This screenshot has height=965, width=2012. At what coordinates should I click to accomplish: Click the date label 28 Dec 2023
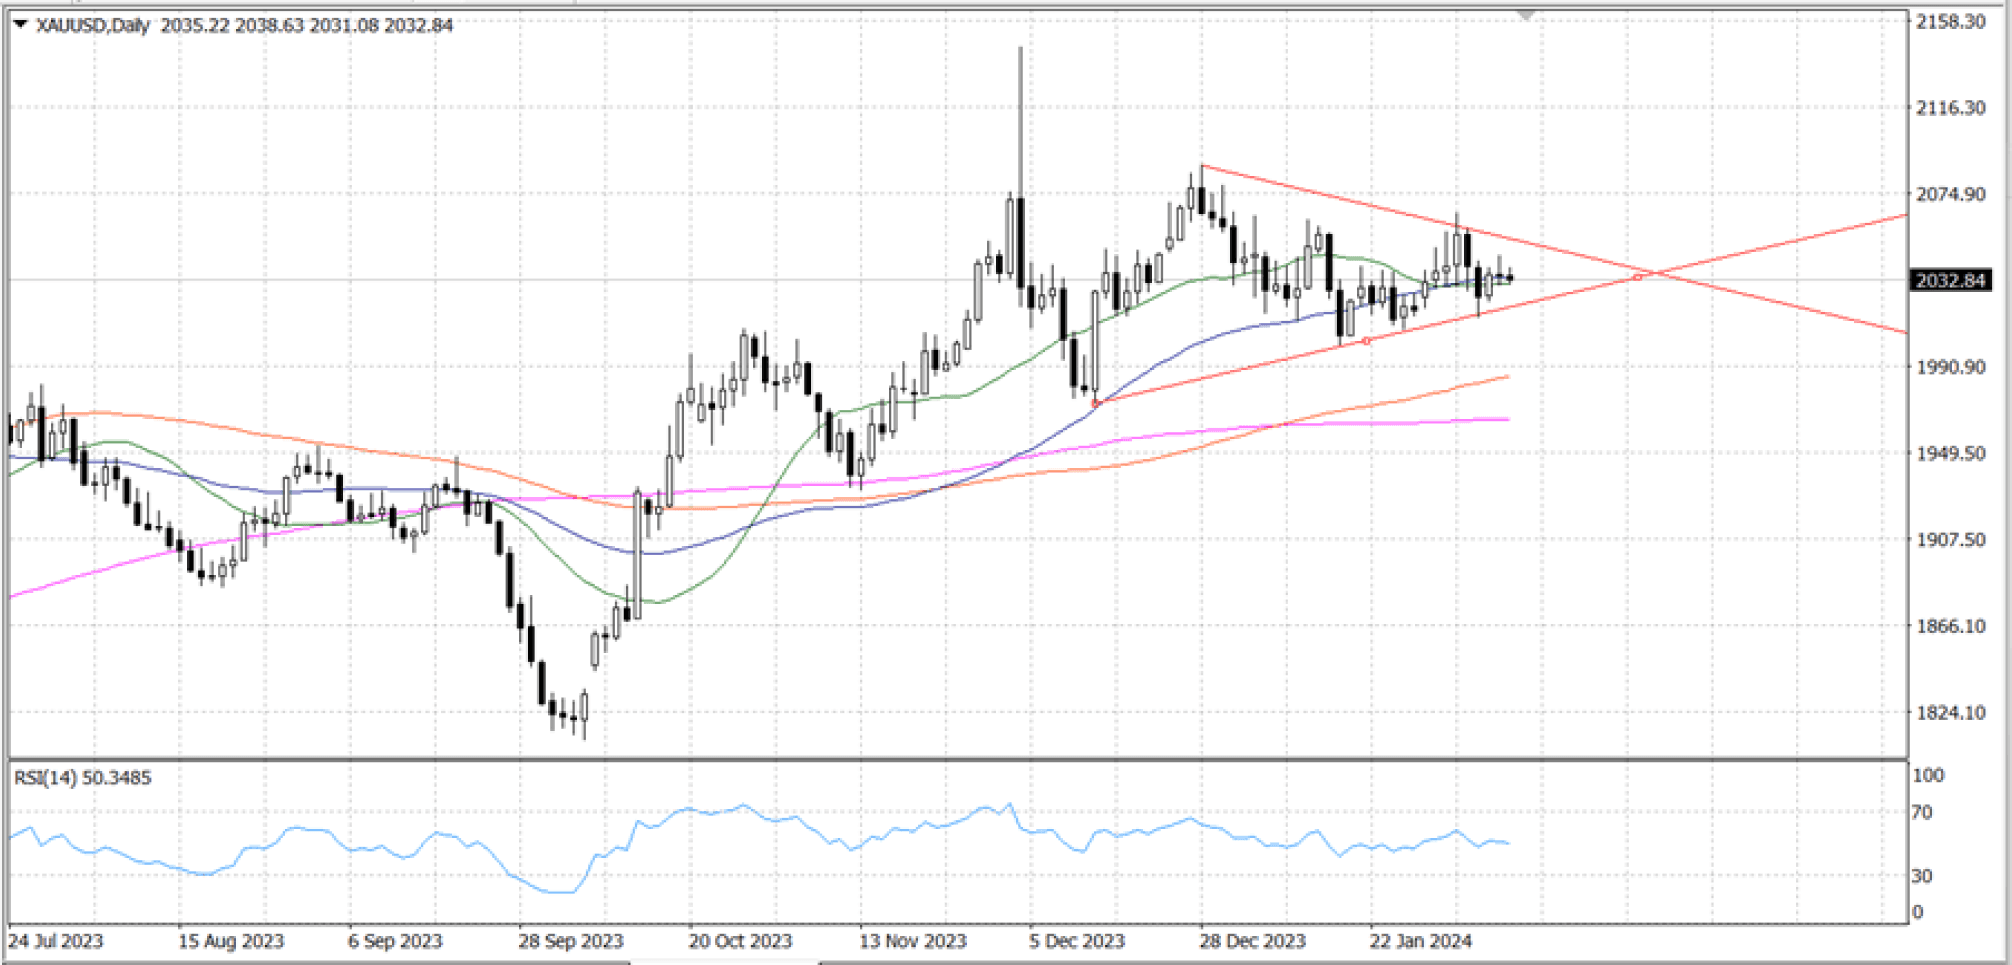tap(1253, 941)
